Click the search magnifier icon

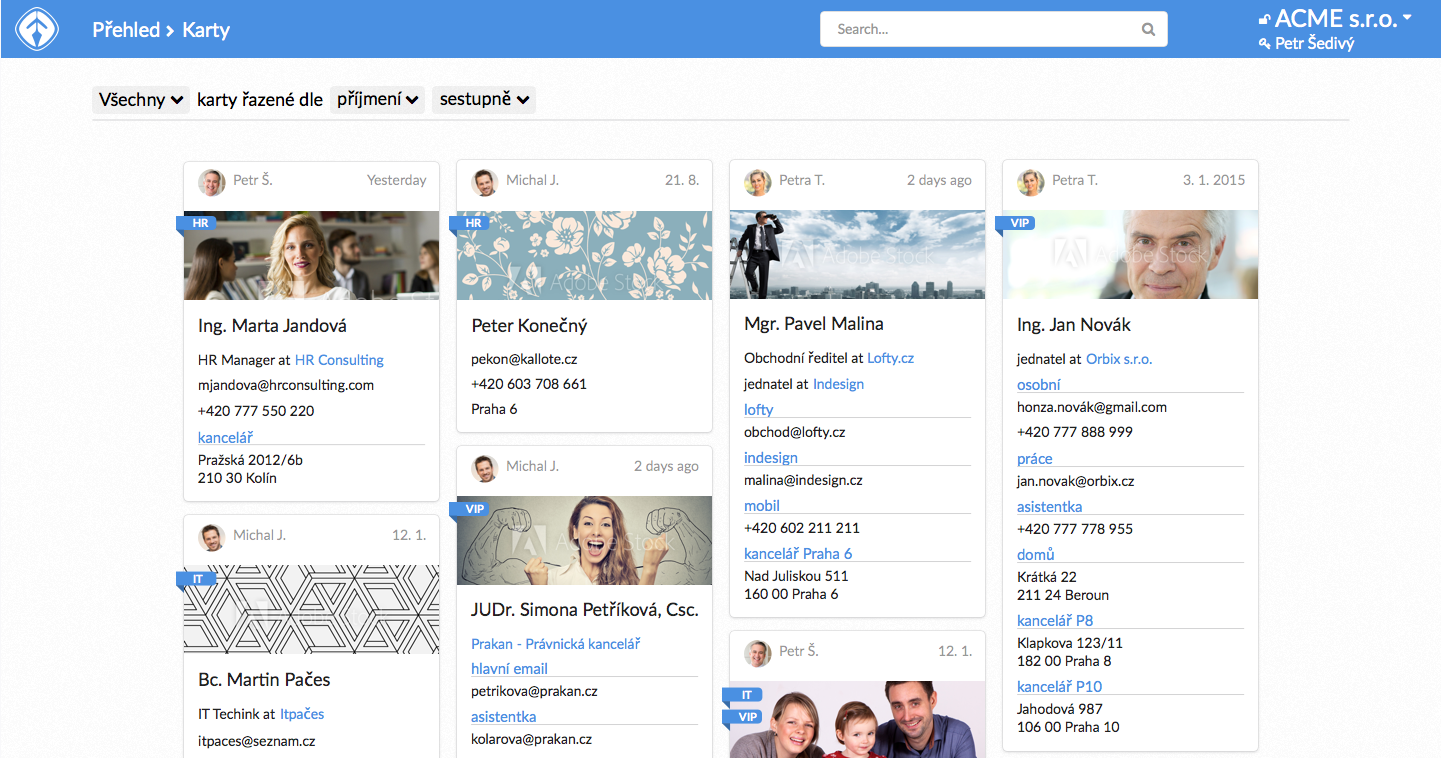coord(1148,30)
